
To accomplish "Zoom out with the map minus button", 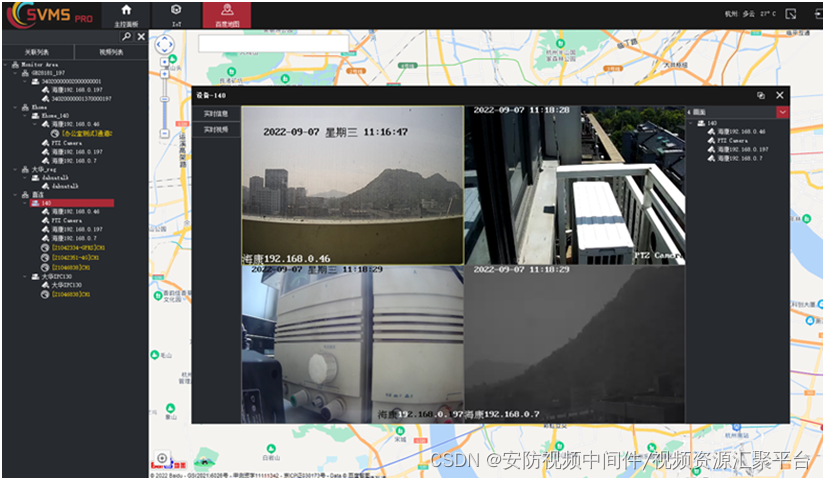I will click(165, 134).
